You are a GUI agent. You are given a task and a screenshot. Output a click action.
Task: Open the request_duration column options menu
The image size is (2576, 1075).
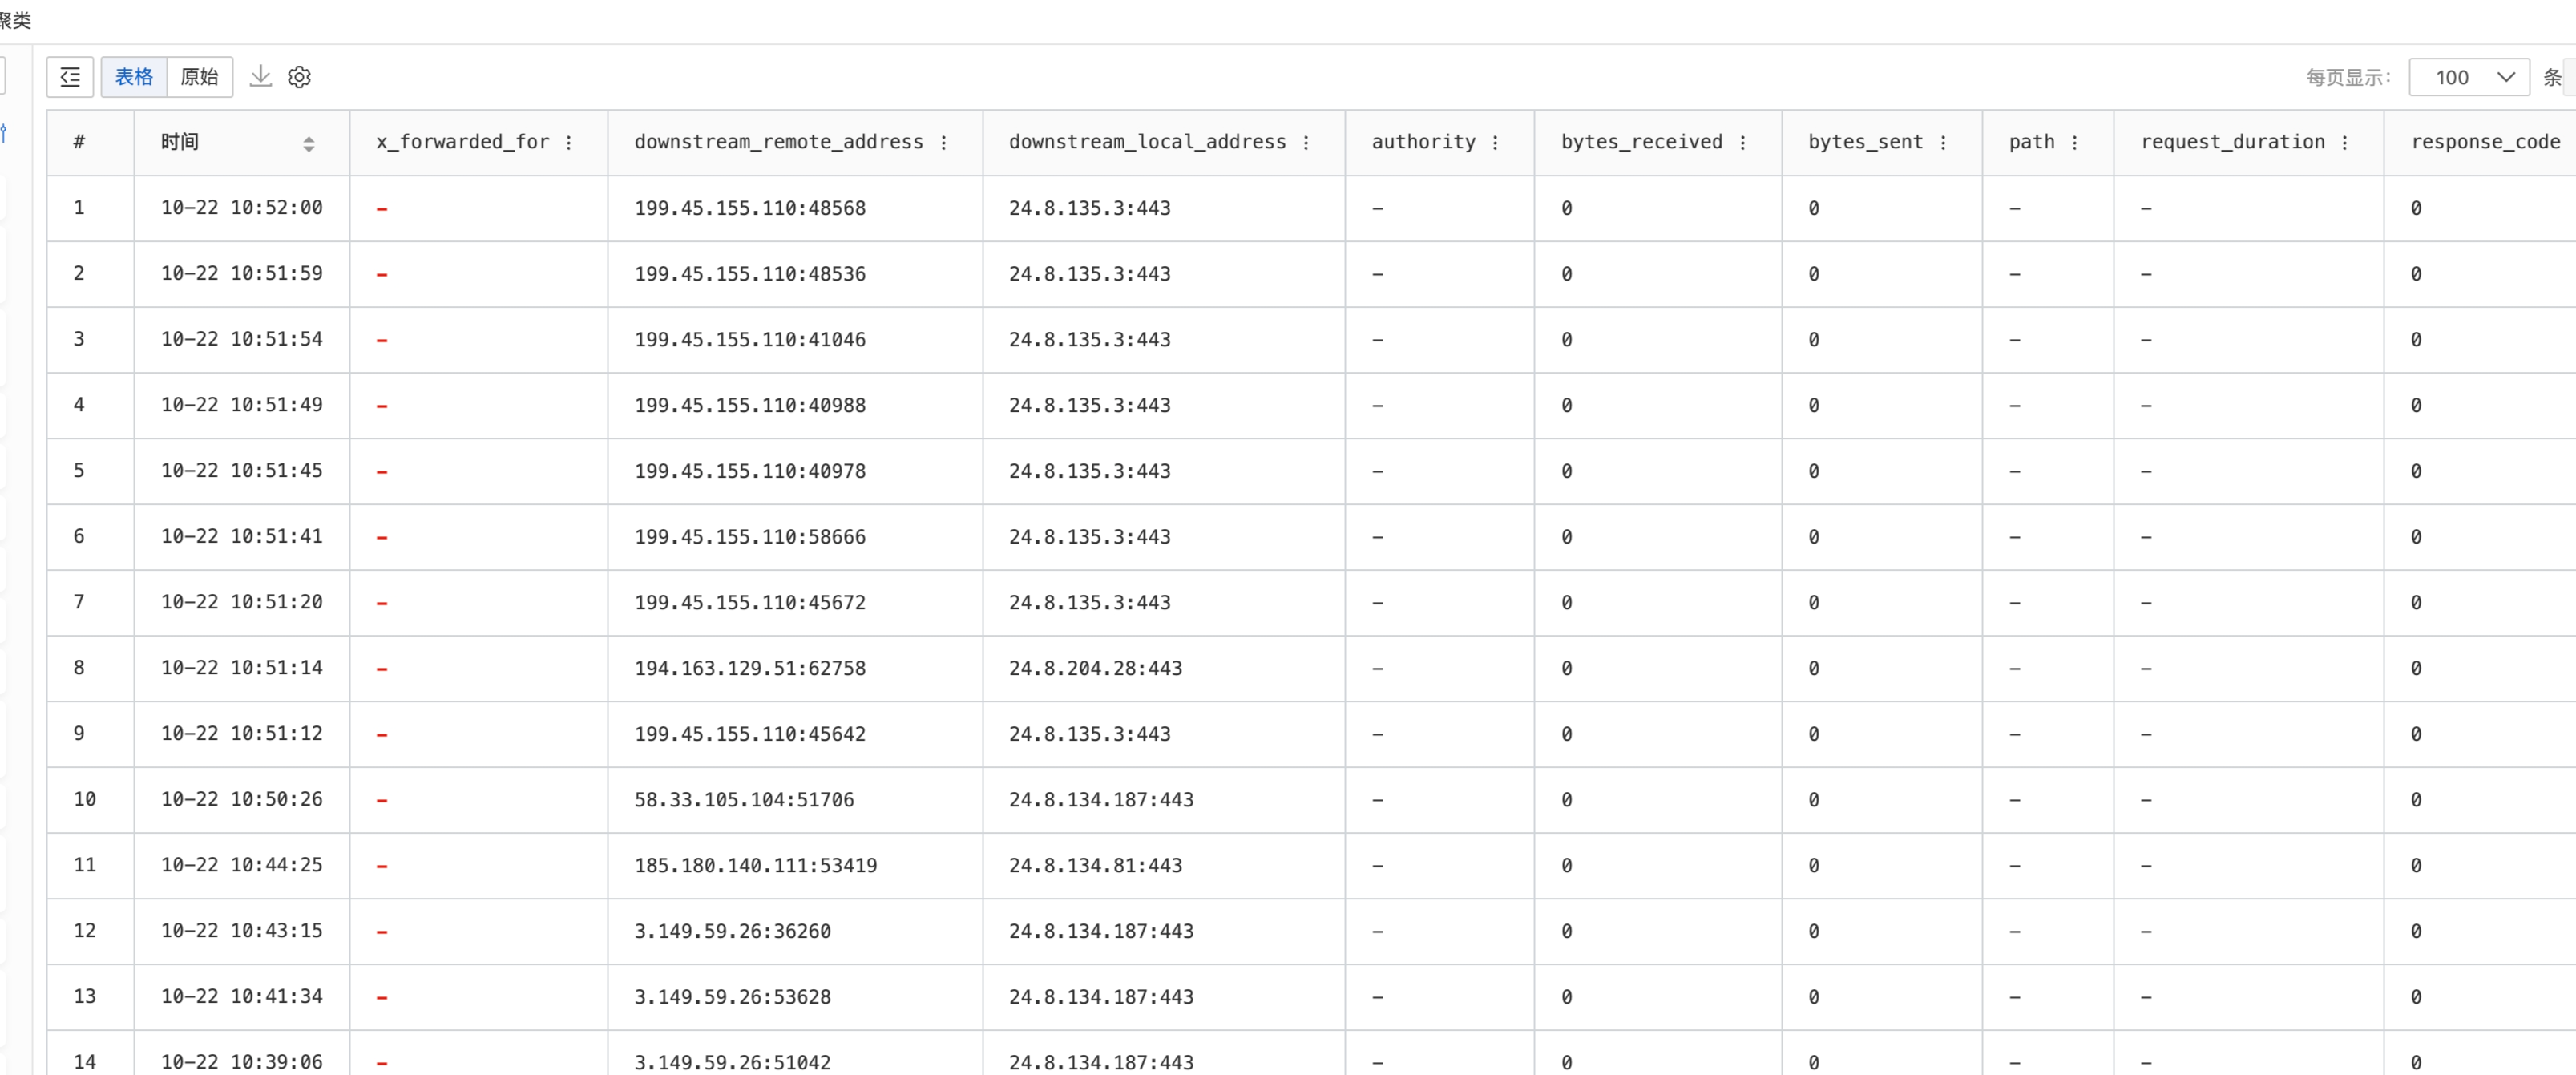(2345, 143)
